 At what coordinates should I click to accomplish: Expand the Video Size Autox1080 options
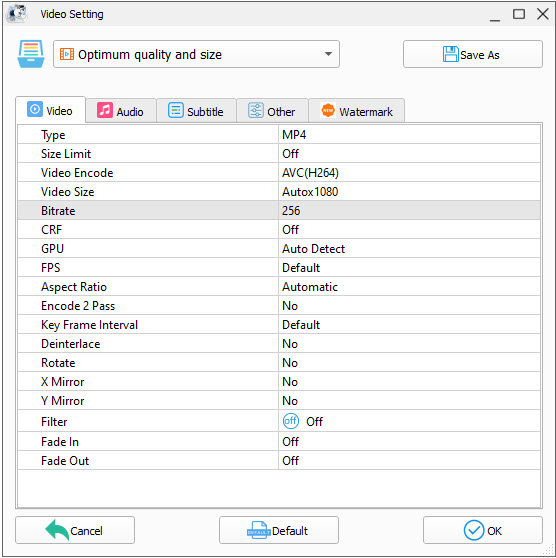click(x=409, y=192)
